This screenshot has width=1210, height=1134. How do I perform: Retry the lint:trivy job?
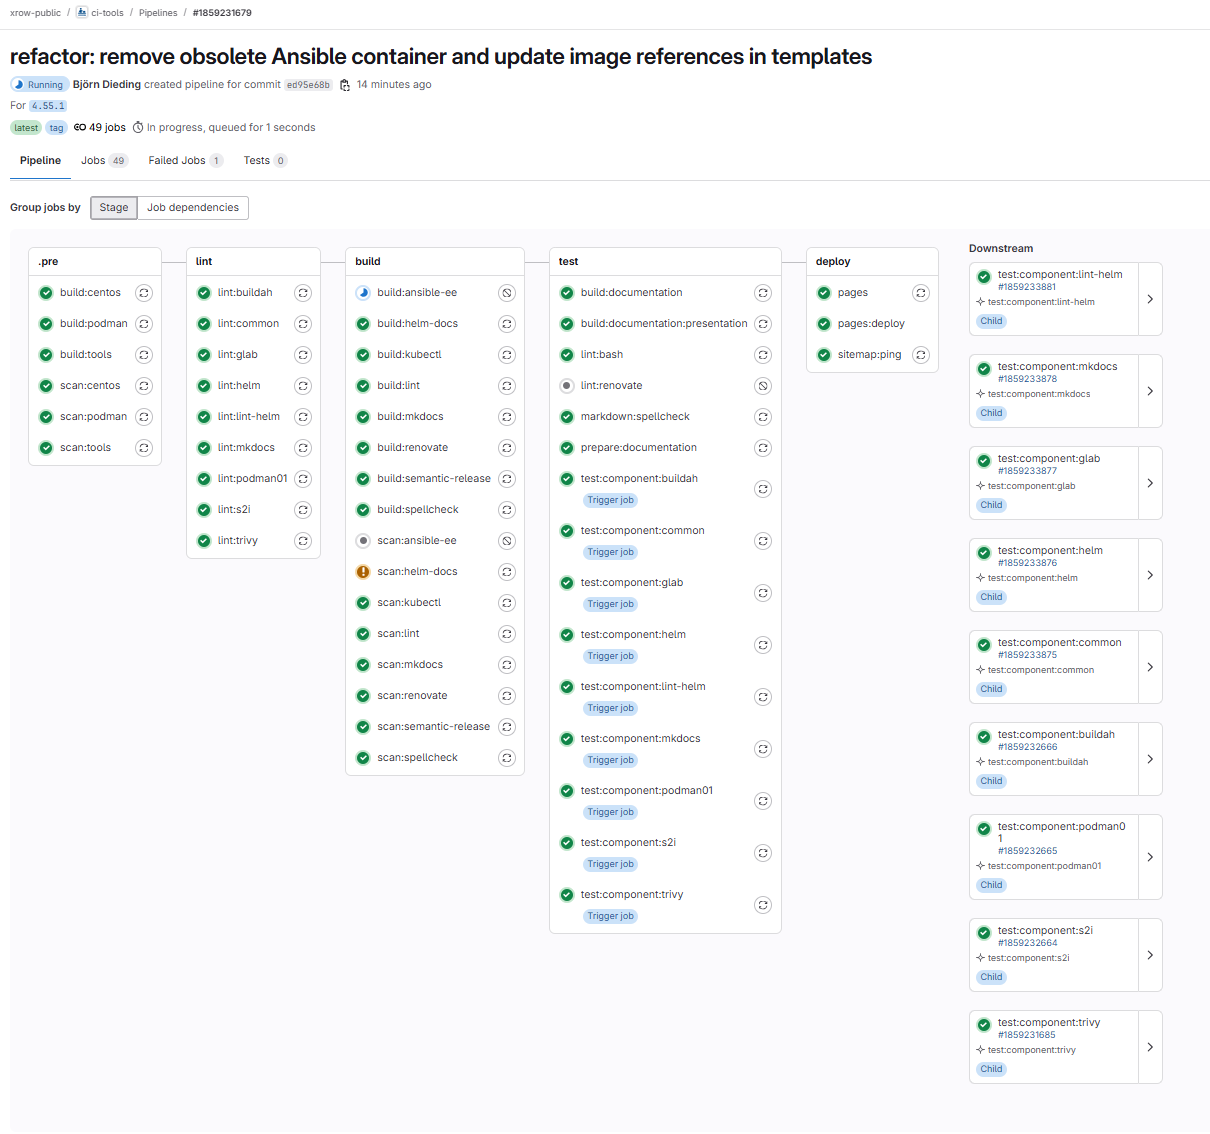pyautogui.click(x=303, y=540)
